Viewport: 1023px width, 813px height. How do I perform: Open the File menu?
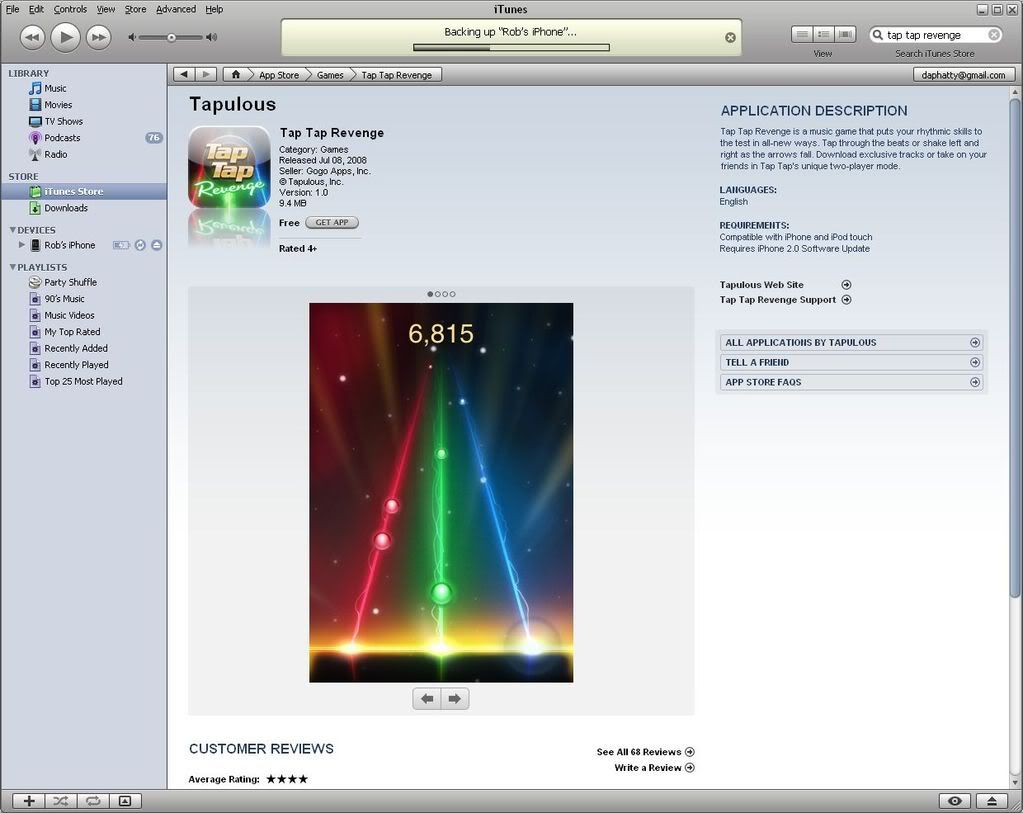pyautogui.click(x=12, y=9)
